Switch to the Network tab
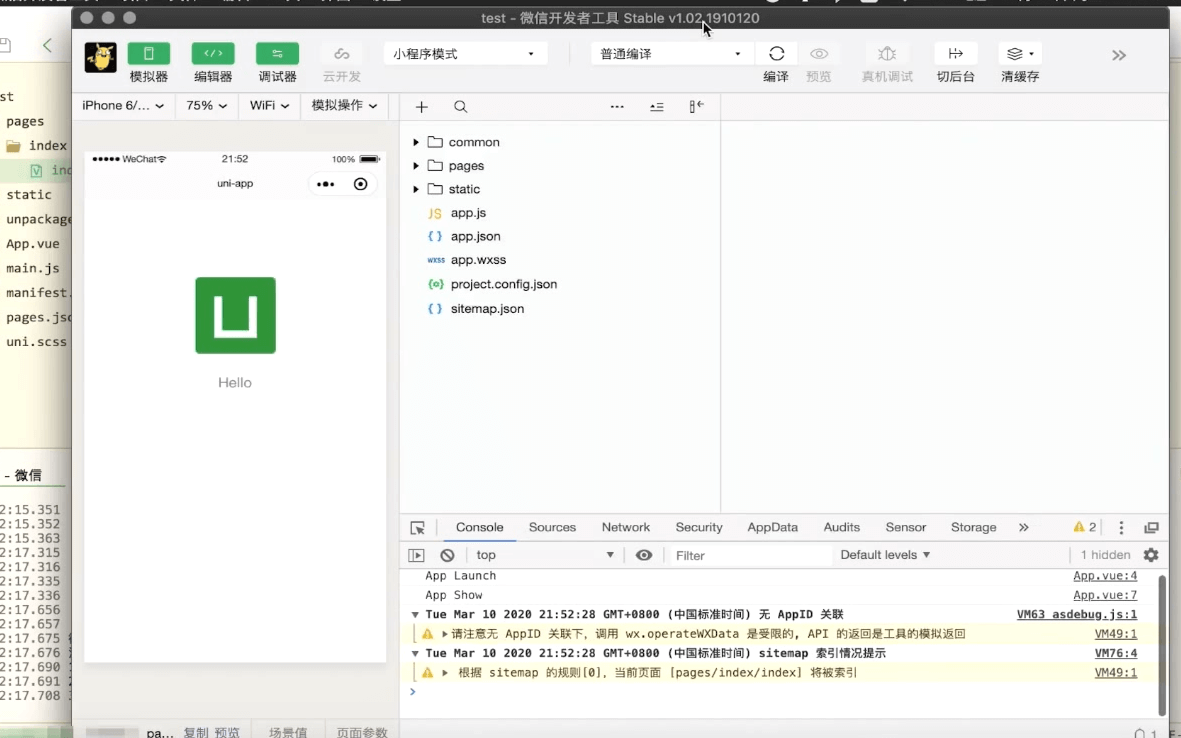 point(626,527)
